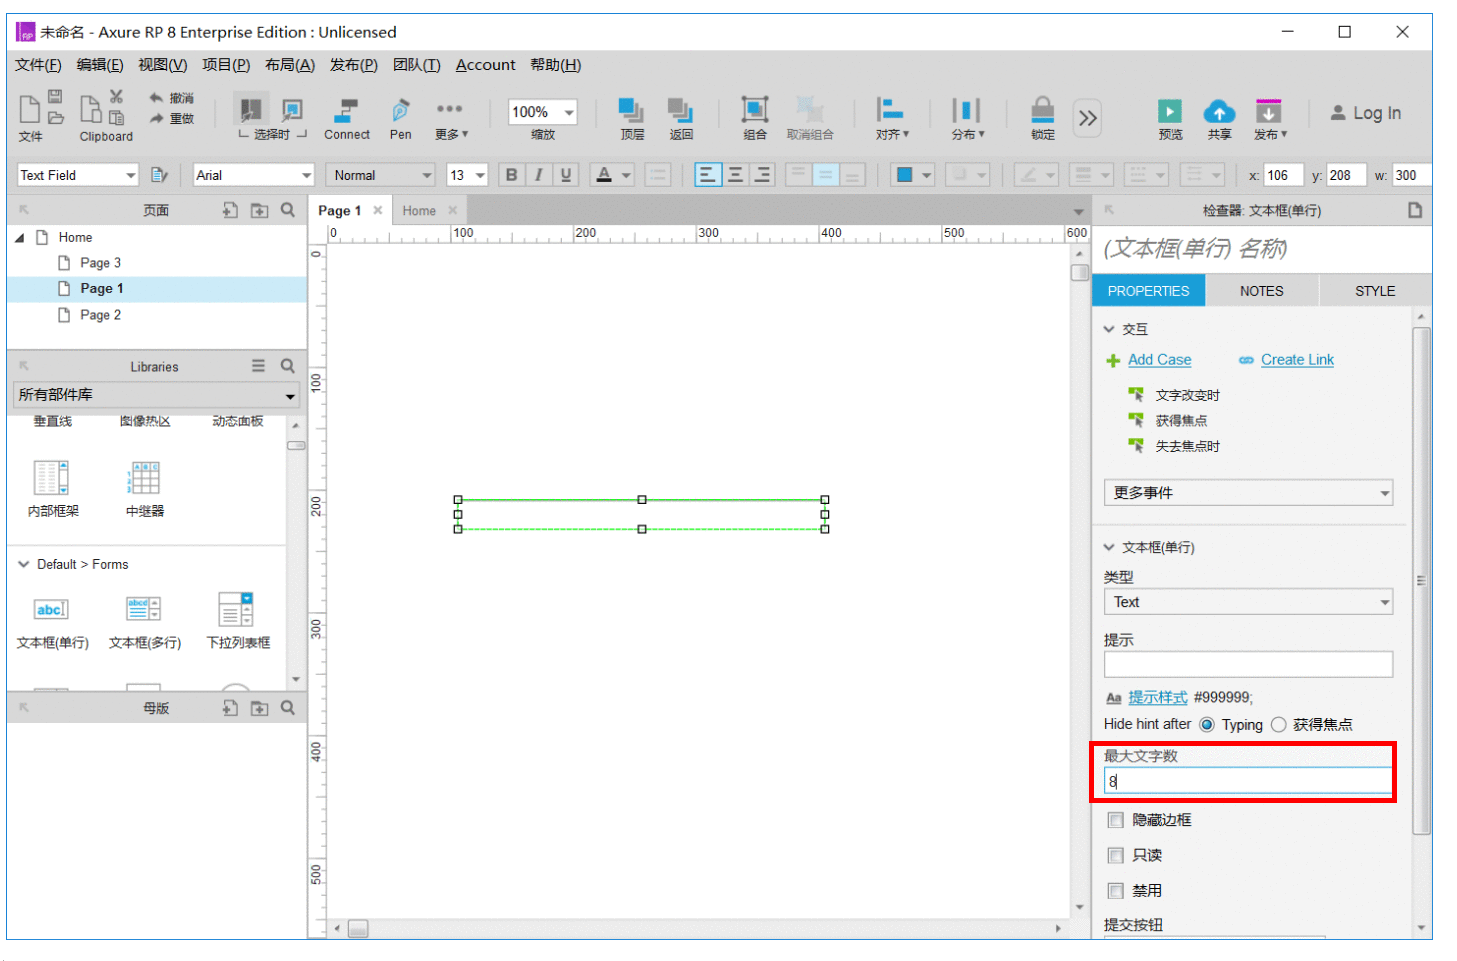Open the Arial font dropdown
Viewport: 1457px width, 961px height.
[x=254, y=175]
